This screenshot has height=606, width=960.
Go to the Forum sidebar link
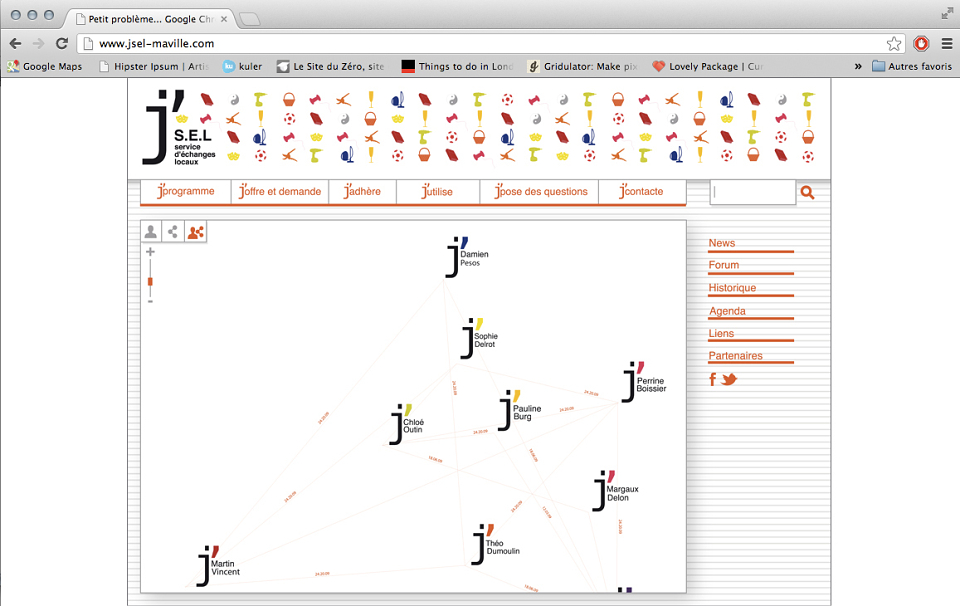pyautogui.click(x=724, y=265)
